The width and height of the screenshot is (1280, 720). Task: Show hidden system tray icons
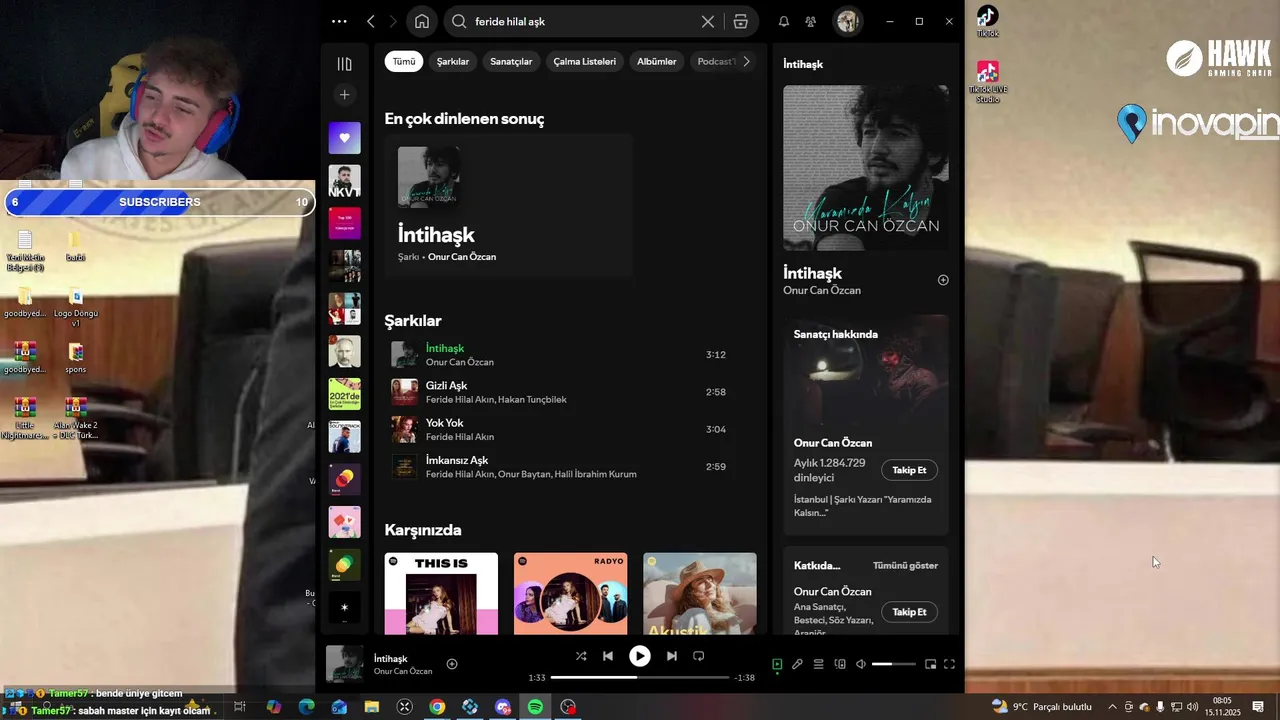coord(1112,707)
